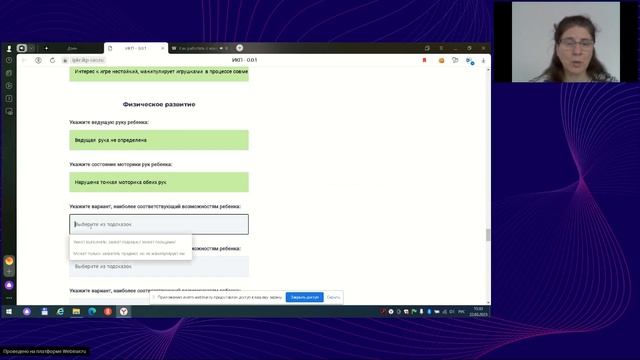Open Internet Explorer in the taskbar

pos(60,311)
